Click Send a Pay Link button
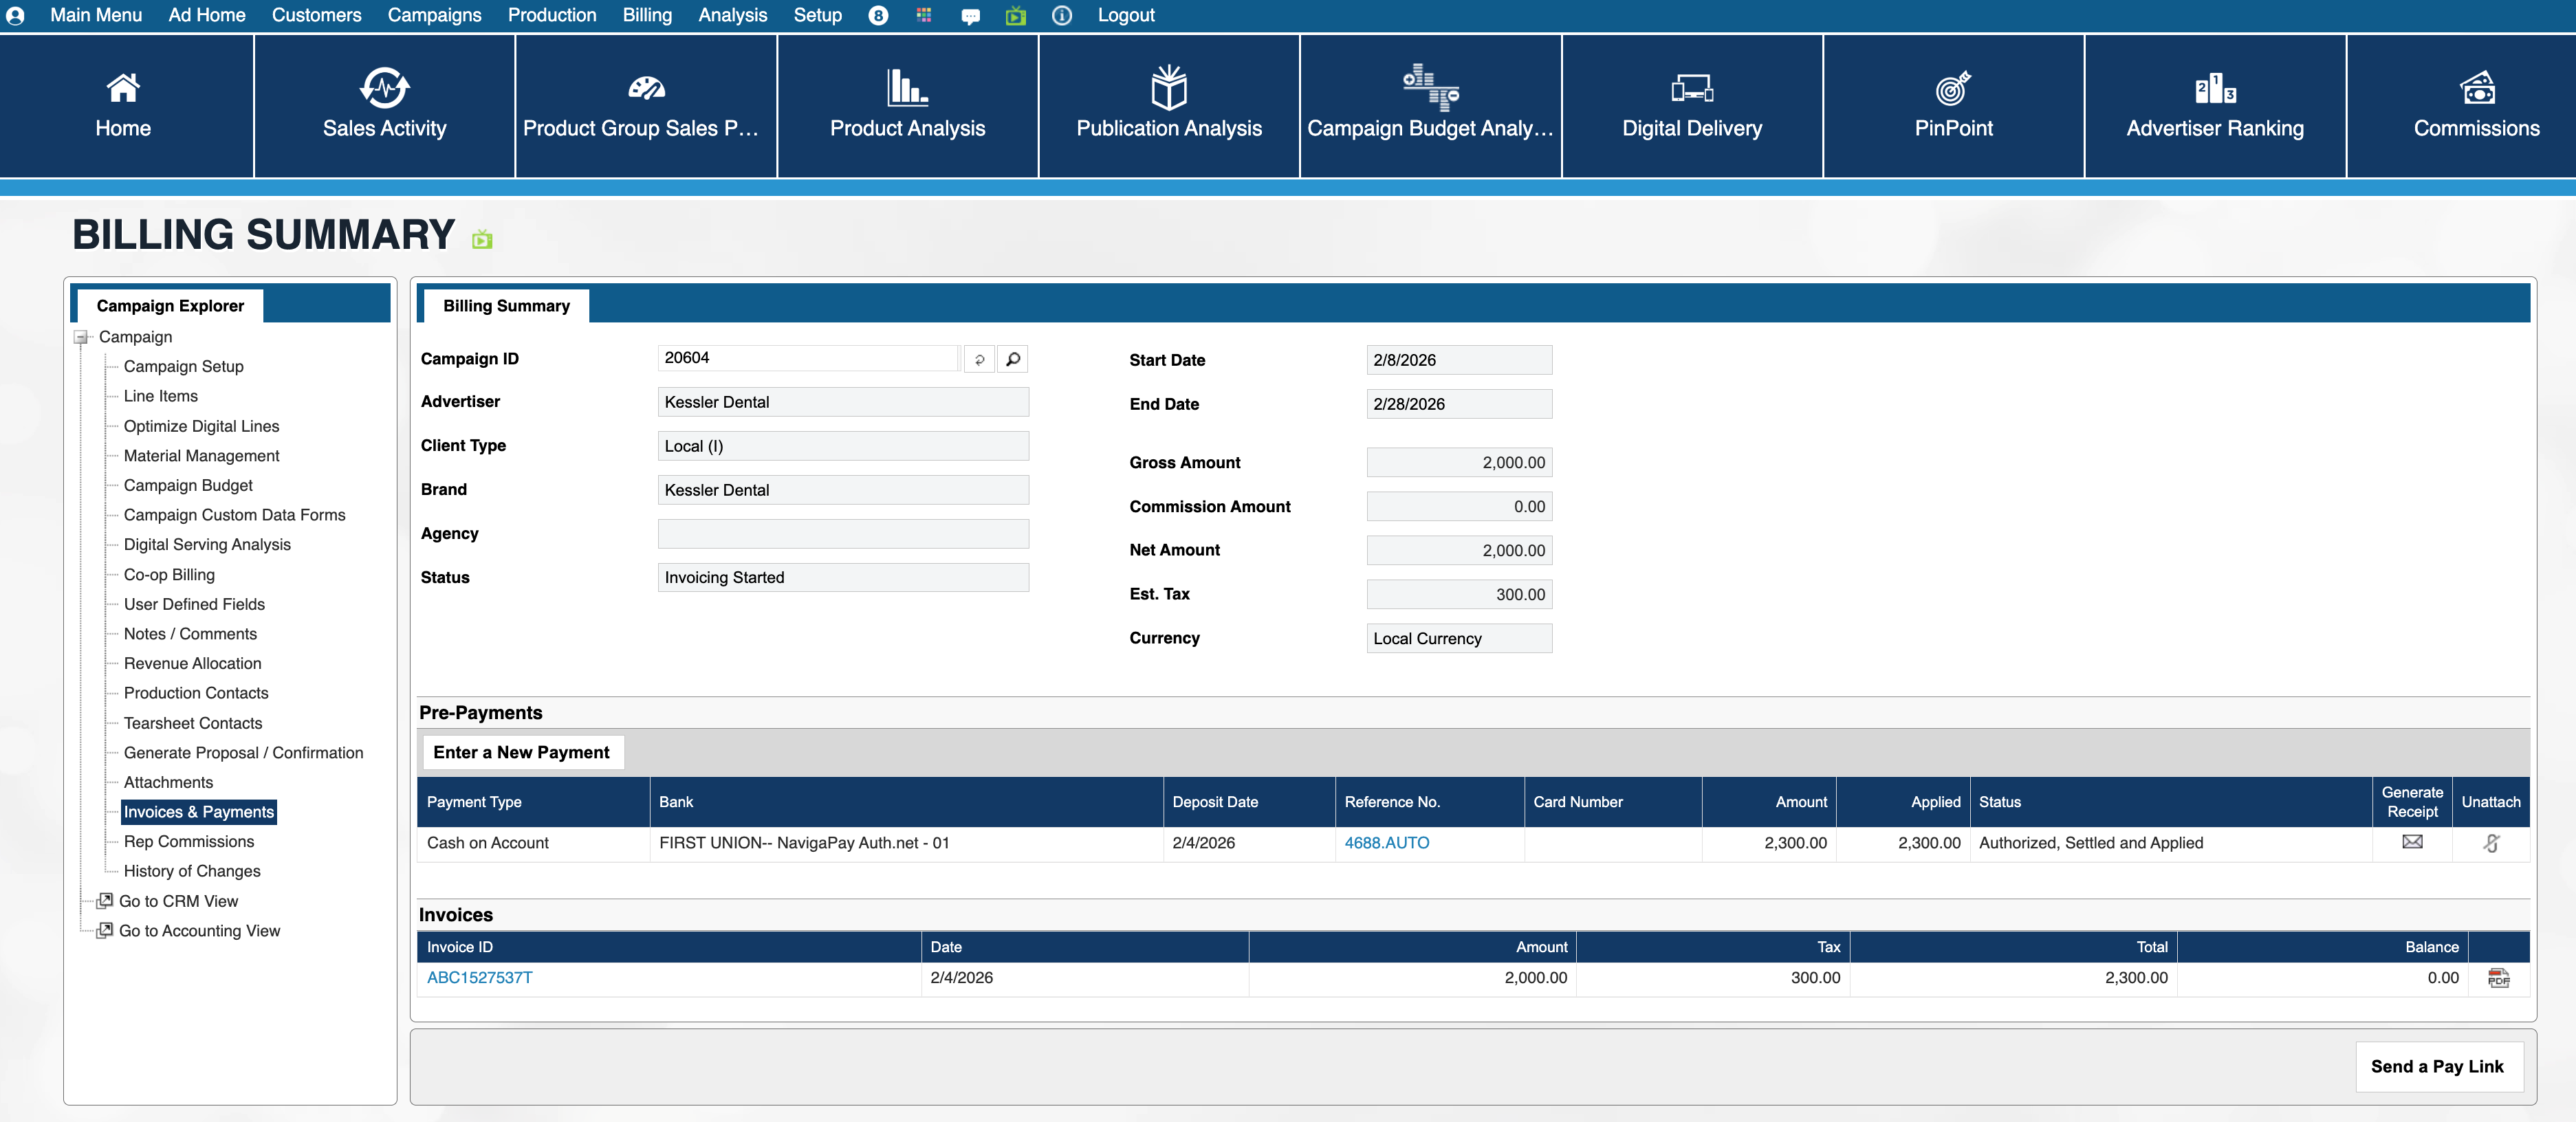 [2436, 1066]
